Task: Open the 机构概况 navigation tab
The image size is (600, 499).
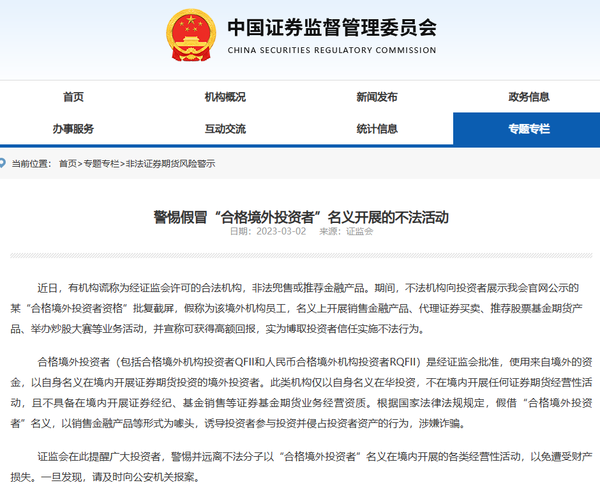Action: pyautogui.click(x=225, y=97)
